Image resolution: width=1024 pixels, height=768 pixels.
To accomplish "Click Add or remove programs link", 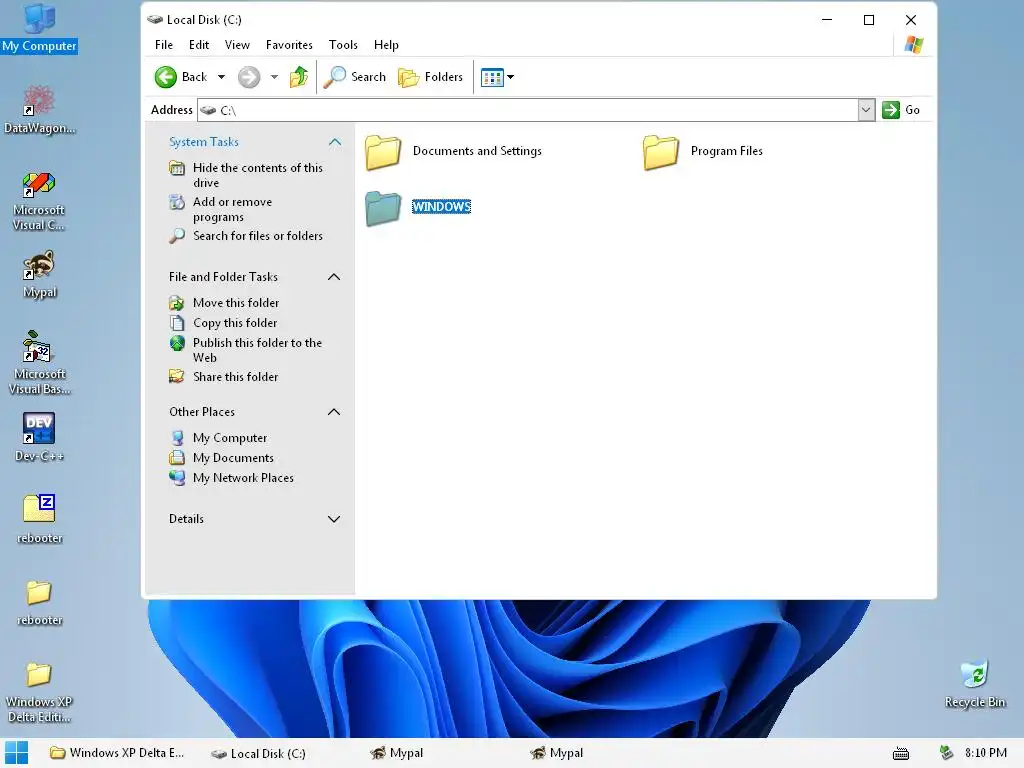I will coord(232,209).
